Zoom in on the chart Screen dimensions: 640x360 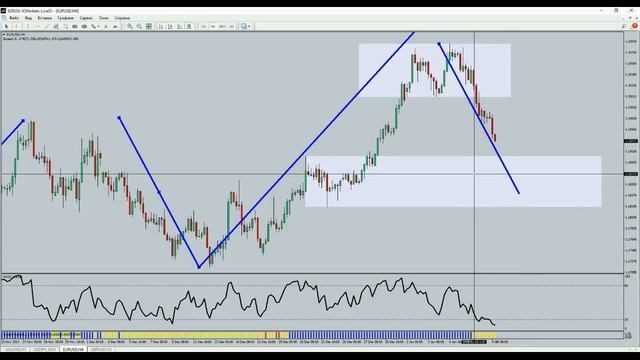click(130, 27)
